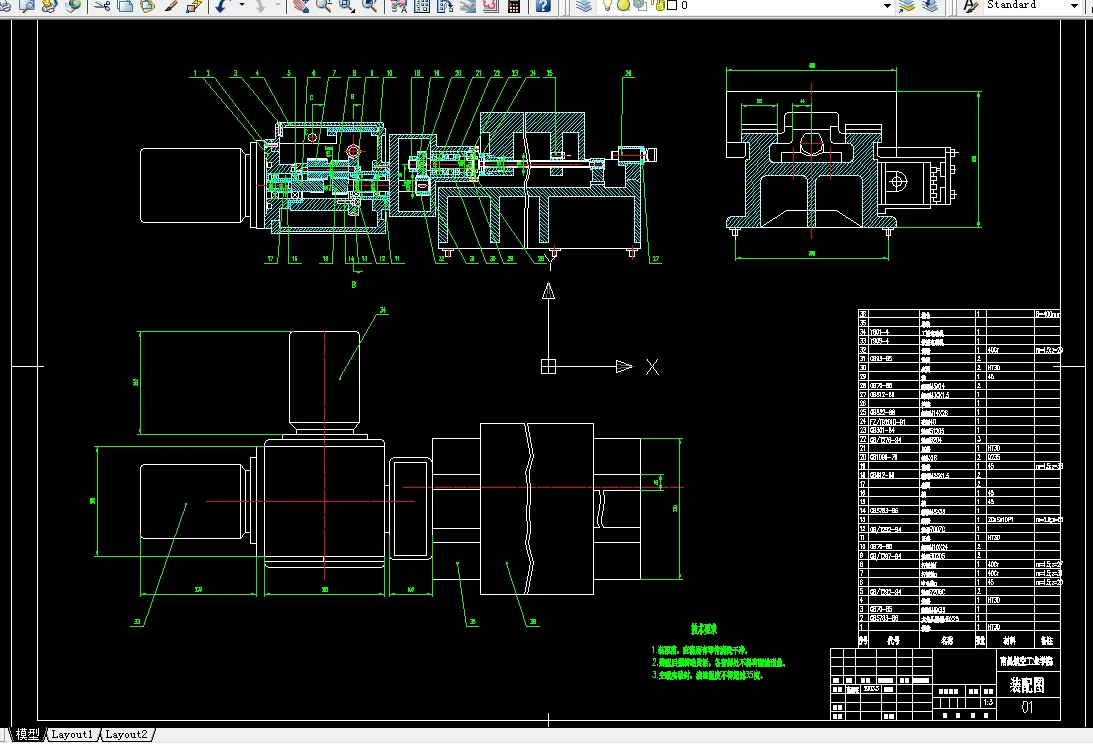Click the Copy icon
Image resolution: width=1093 pixels, height=744 pixels.
click(x=125, y=6)
